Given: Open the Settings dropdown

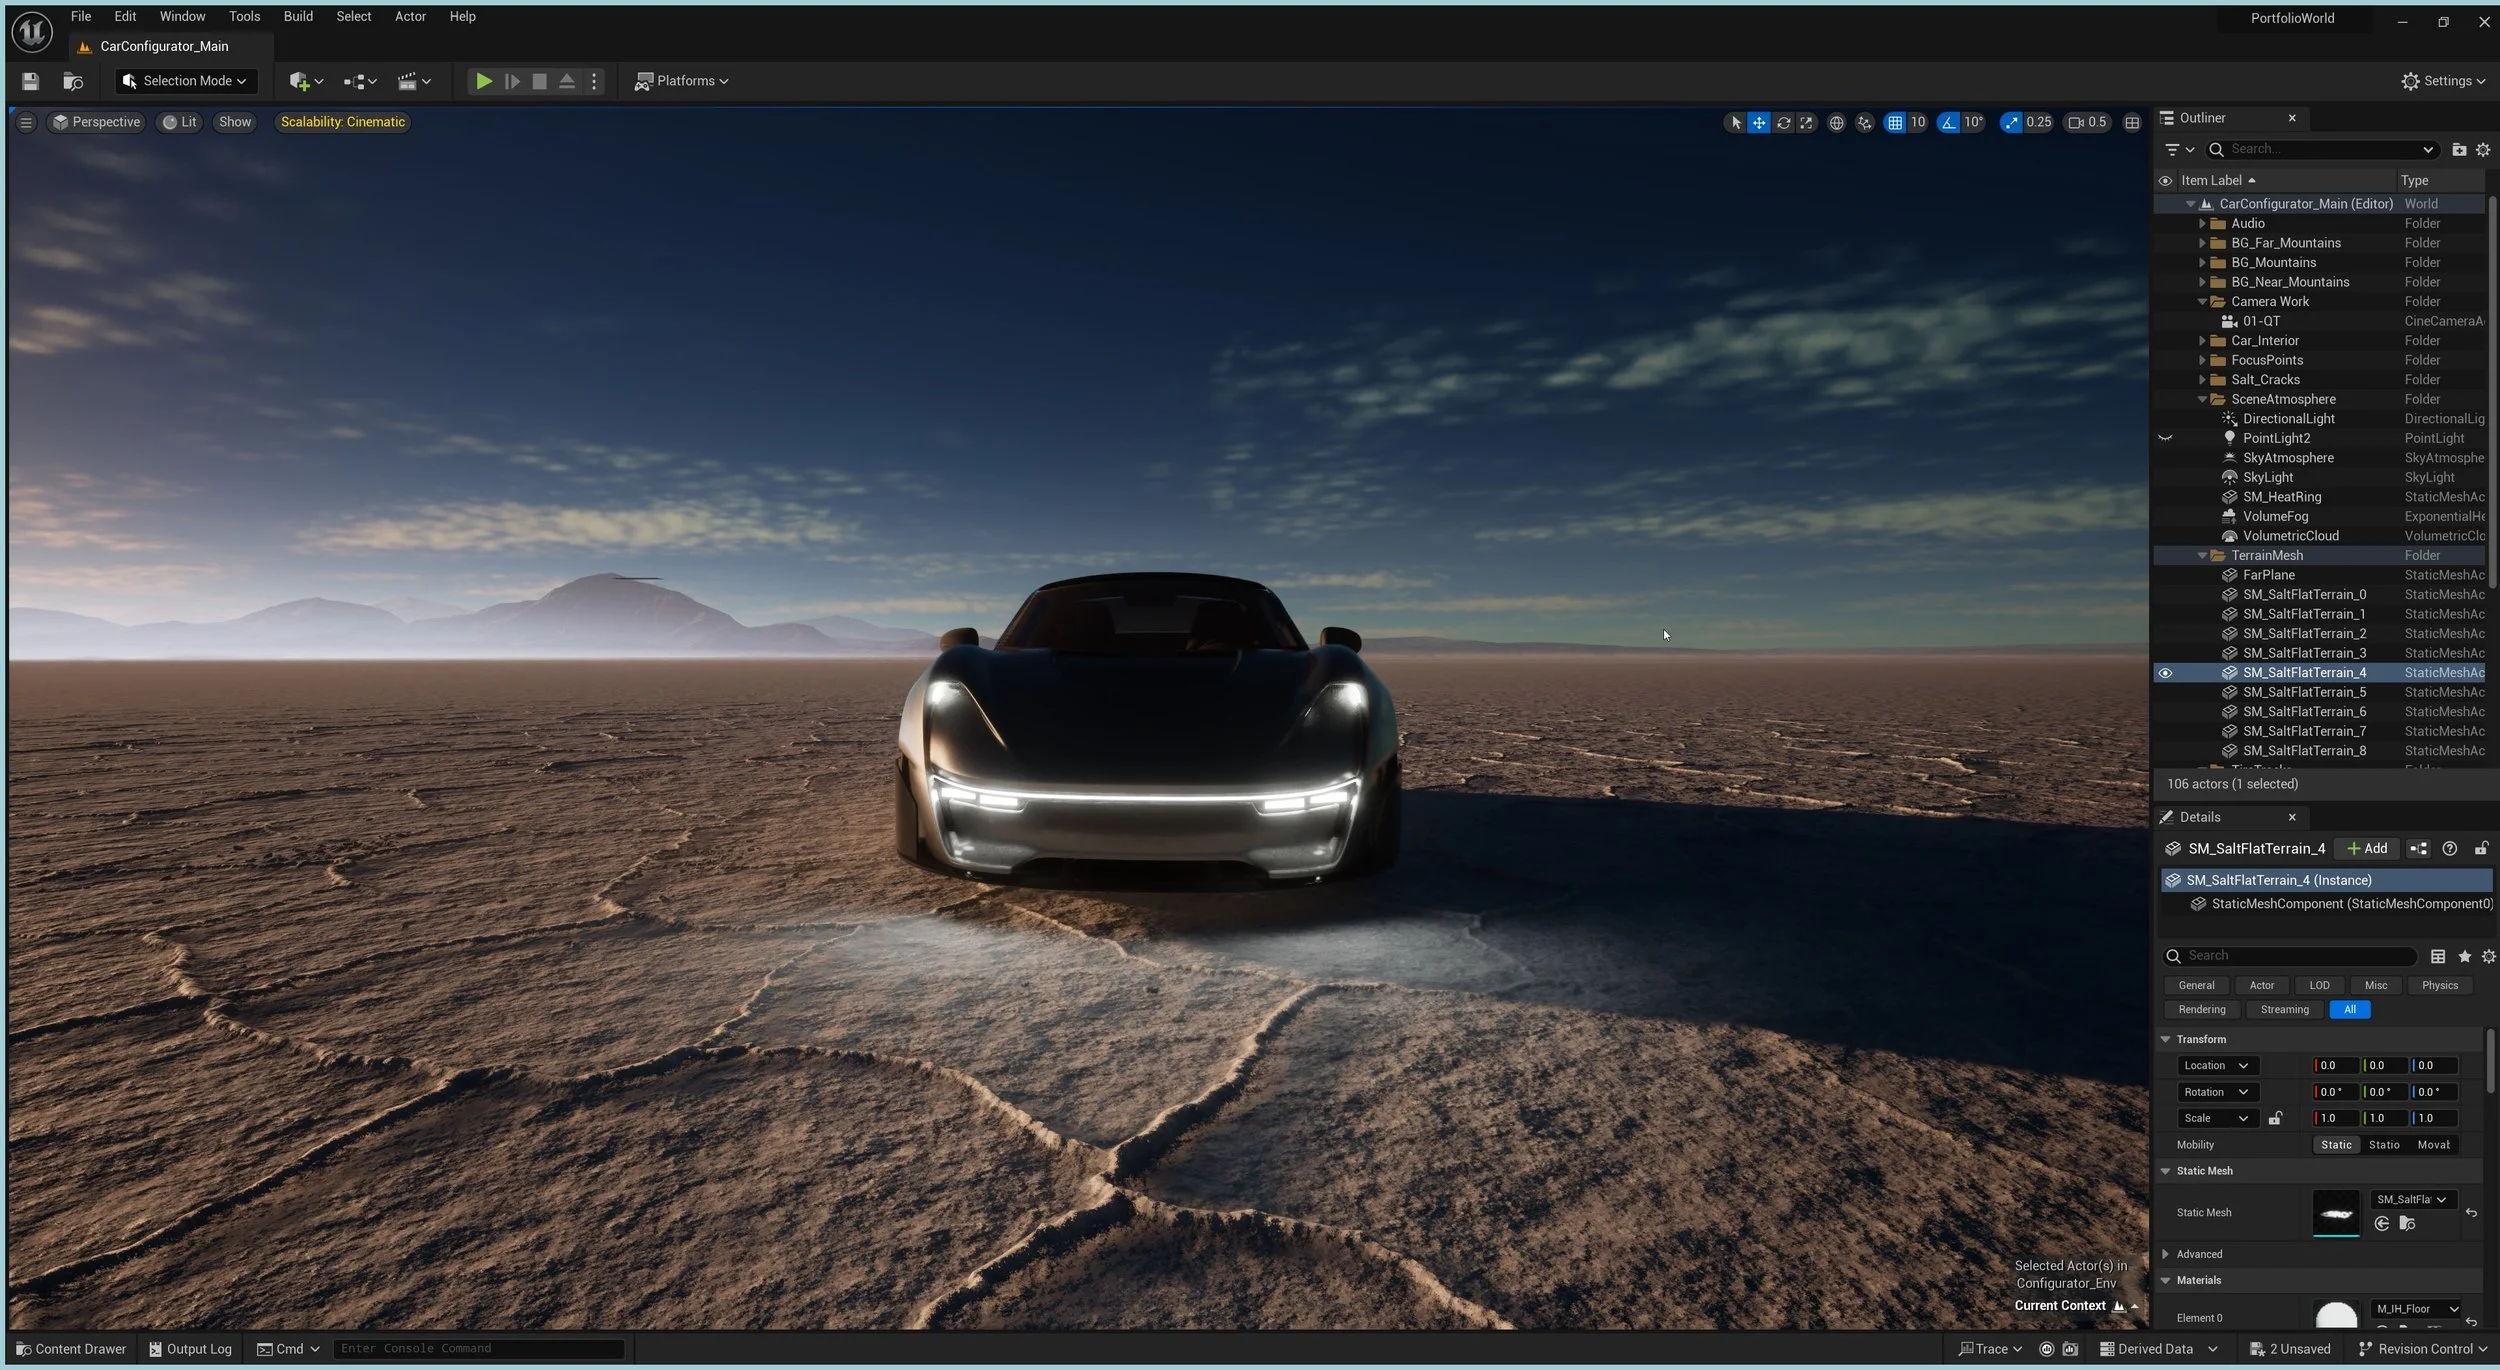Looking at the screenshot, I should pyautogui.click(x=2443, y=81).
